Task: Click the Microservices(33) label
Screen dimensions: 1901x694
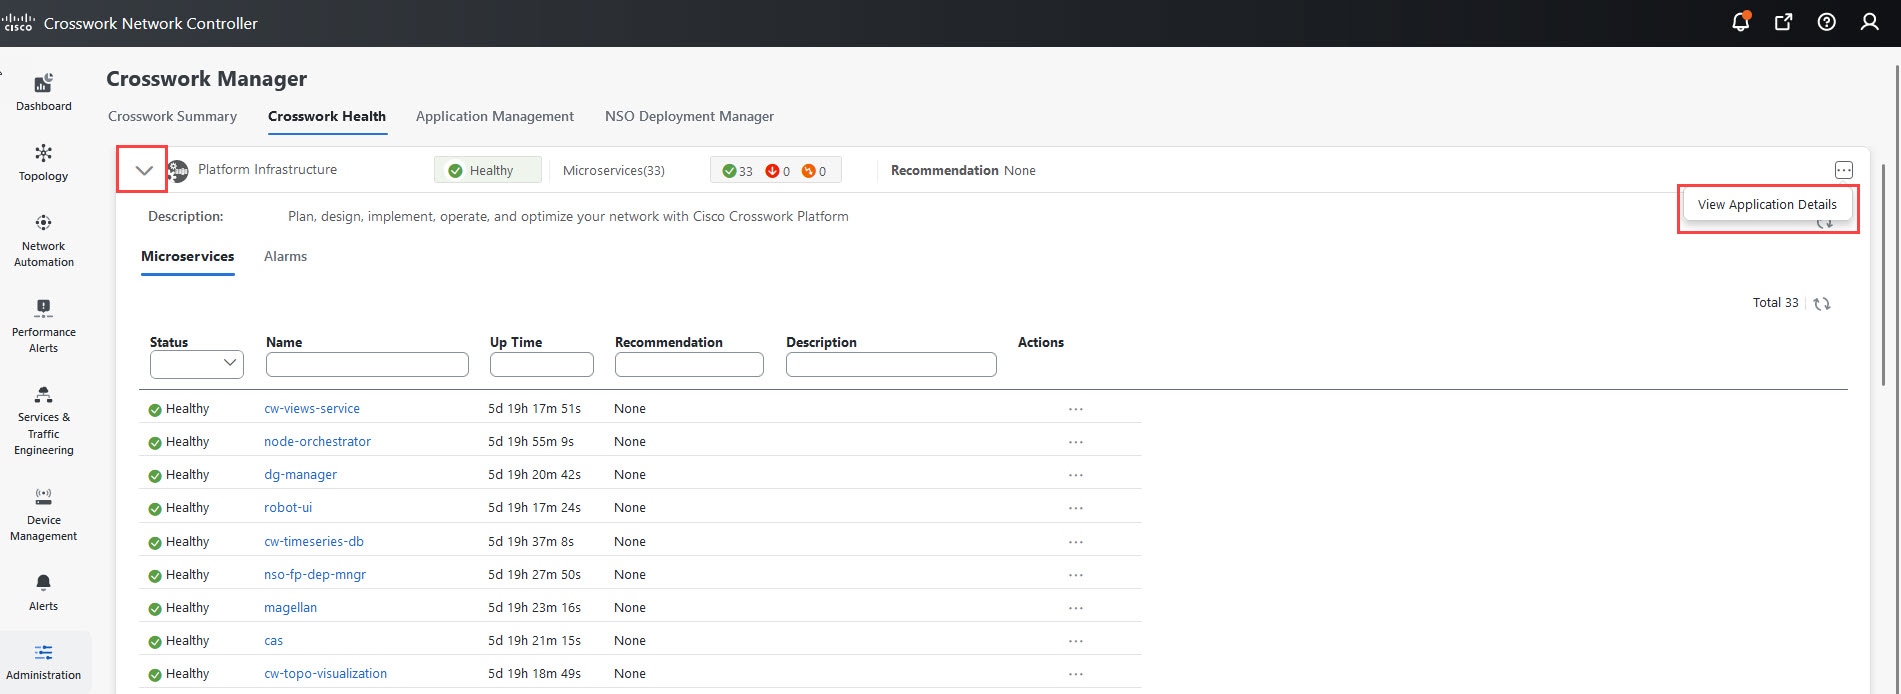Action: pyautogui.click(x=613, y=171)
